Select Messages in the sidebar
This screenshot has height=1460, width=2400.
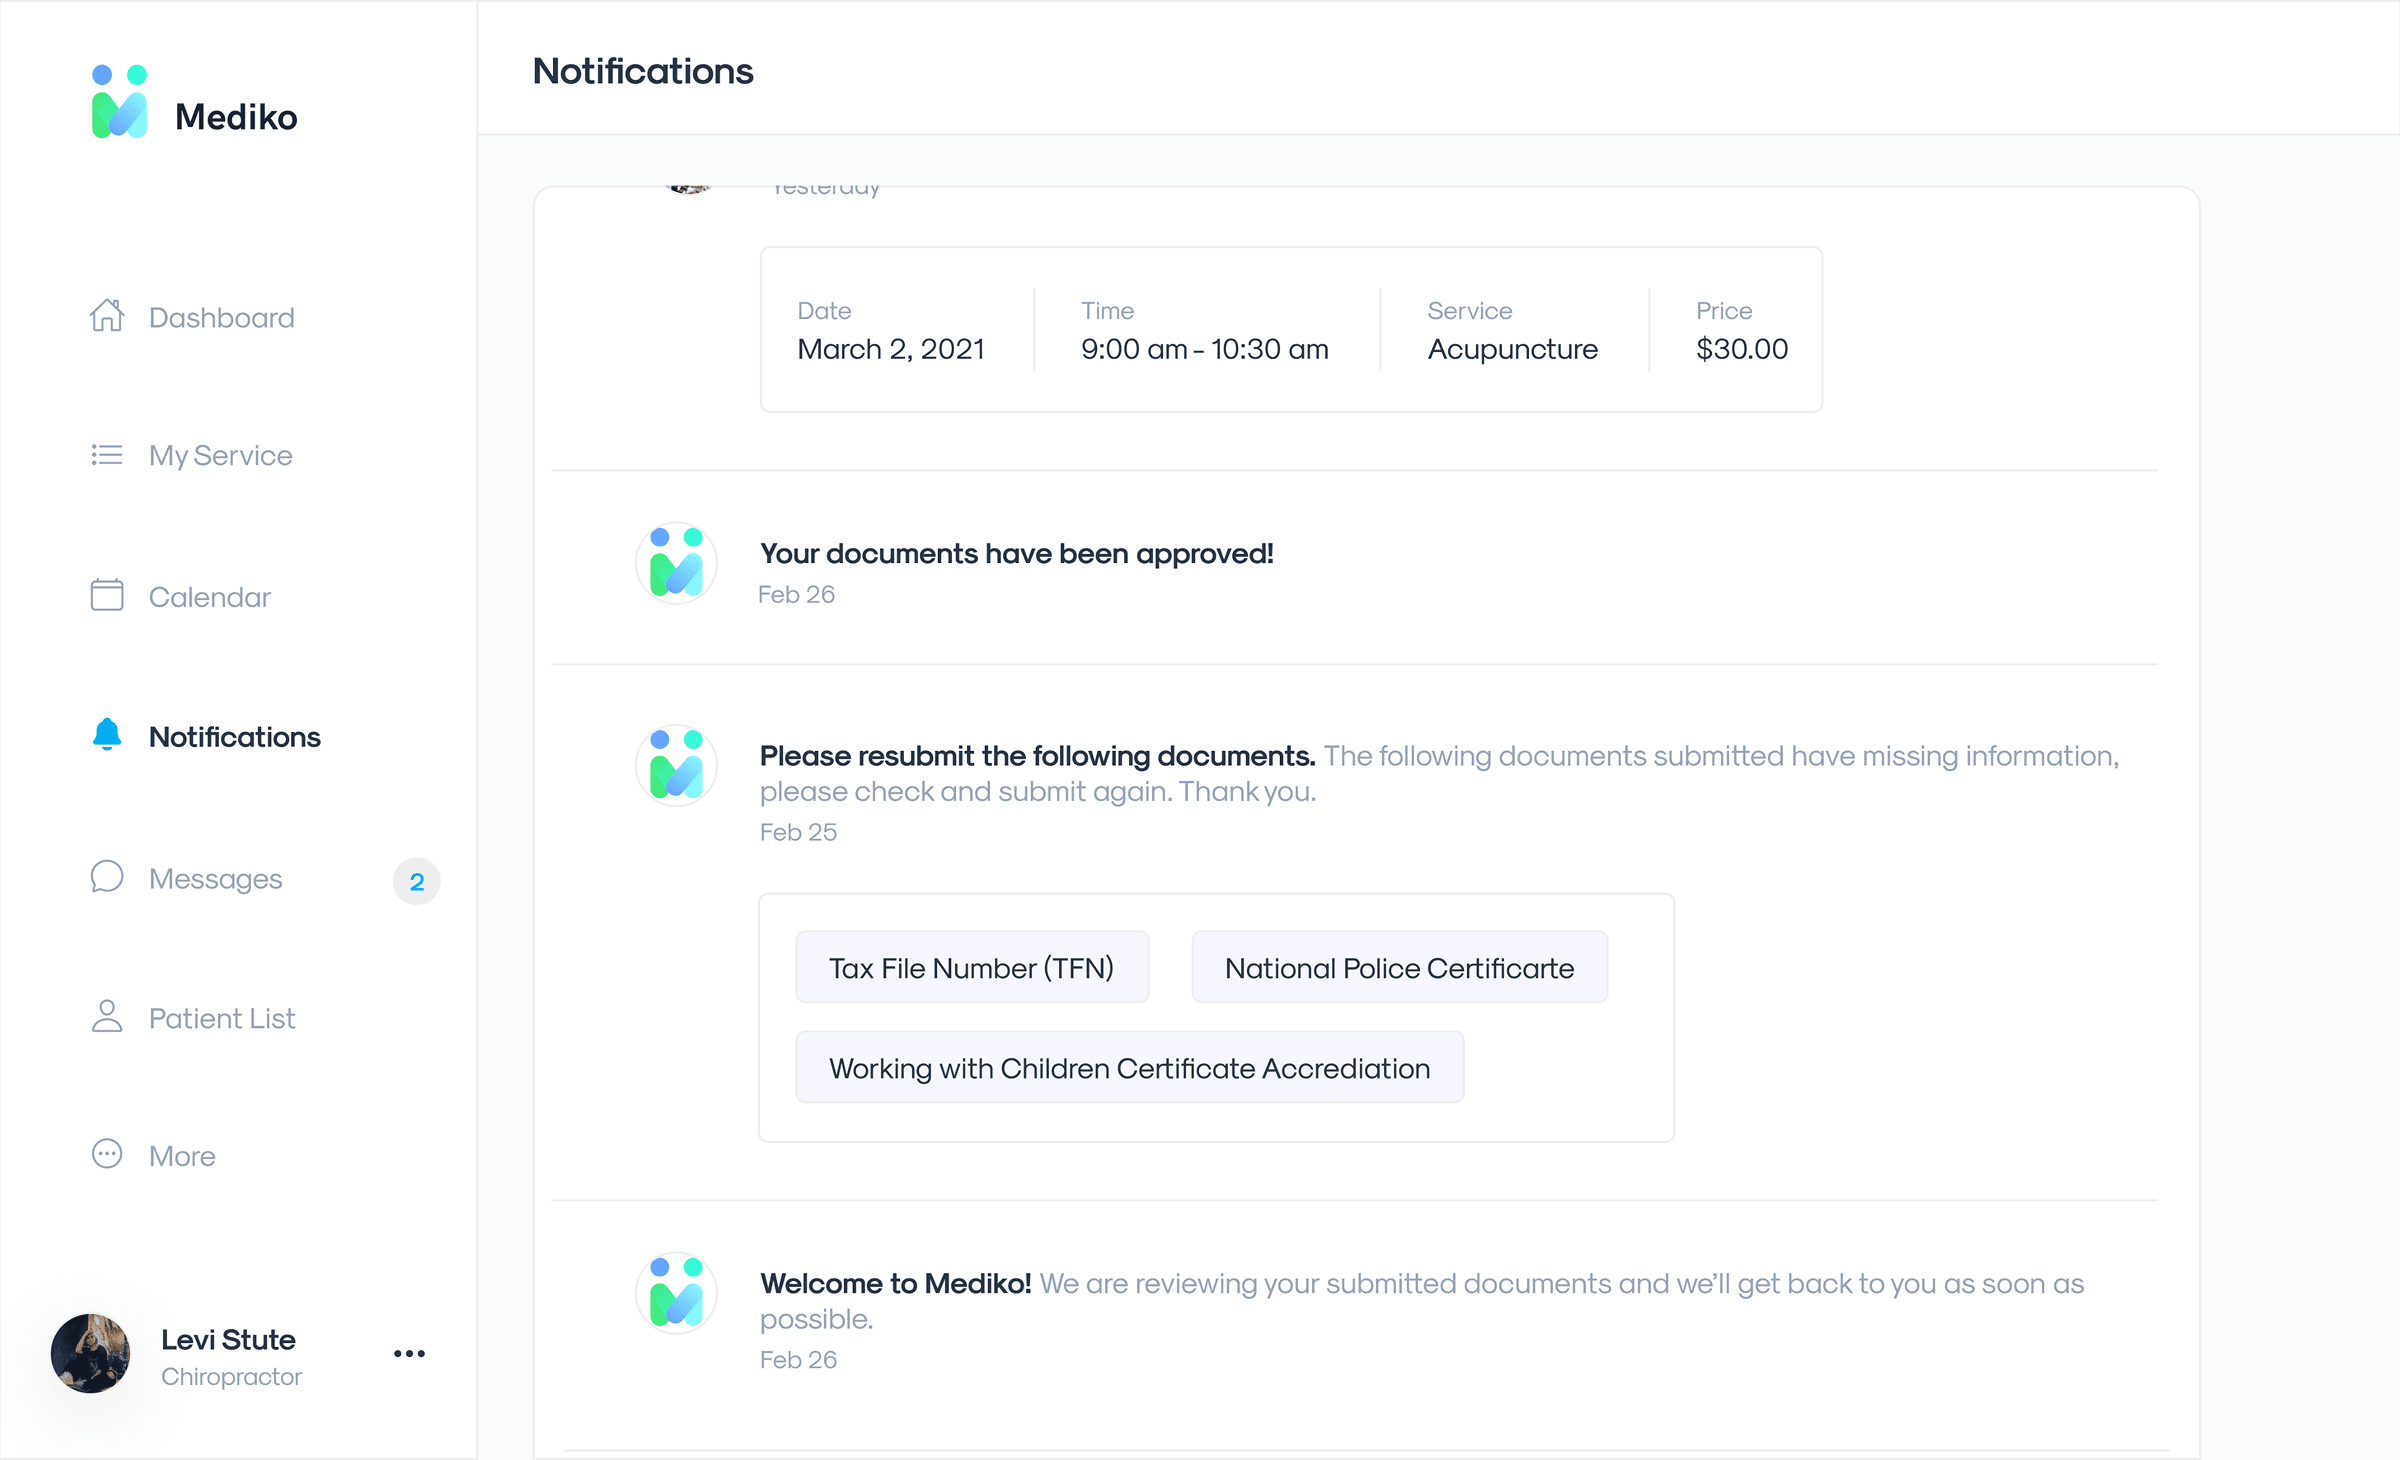click(215, 878)
